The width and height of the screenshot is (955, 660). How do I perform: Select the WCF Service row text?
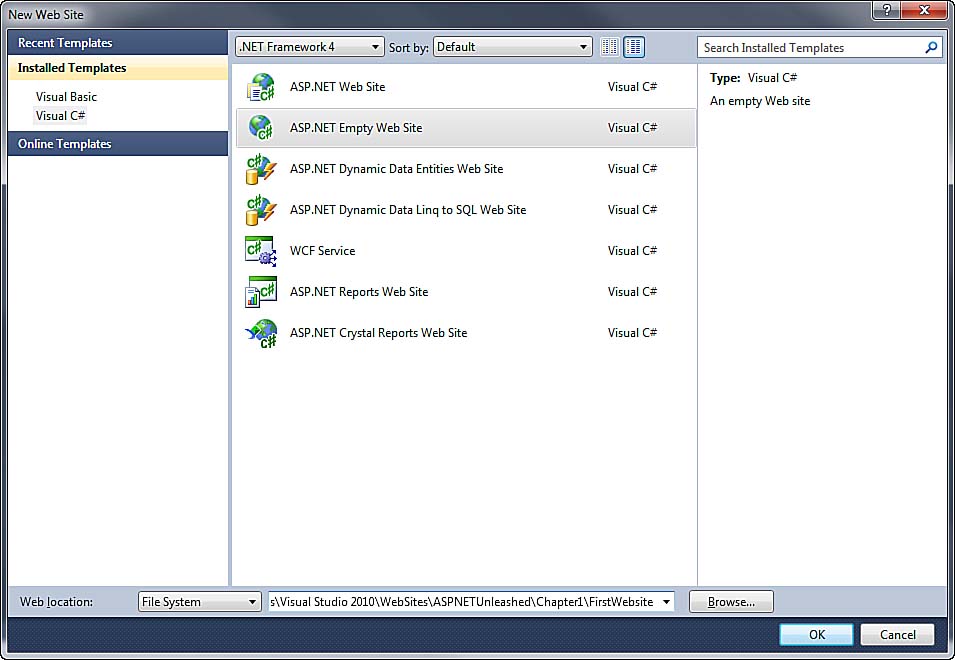322,251
